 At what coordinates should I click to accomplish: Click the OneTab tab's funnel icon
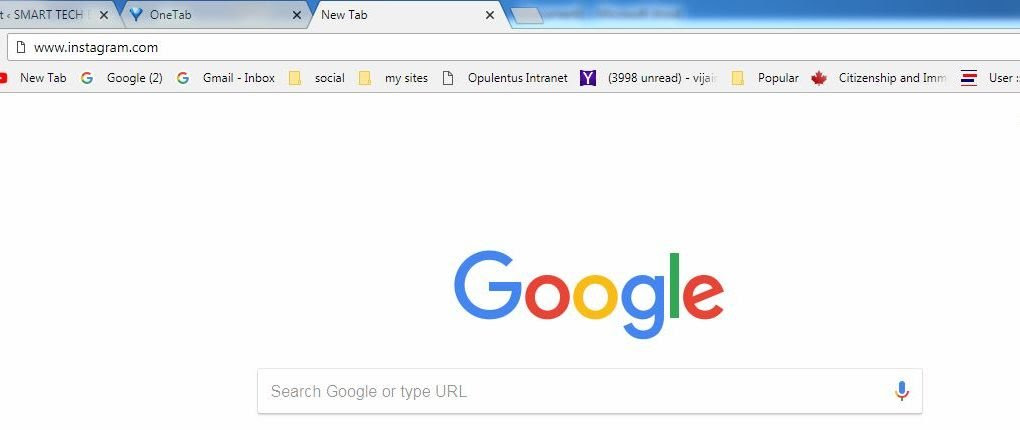click(x=136, y=14)
